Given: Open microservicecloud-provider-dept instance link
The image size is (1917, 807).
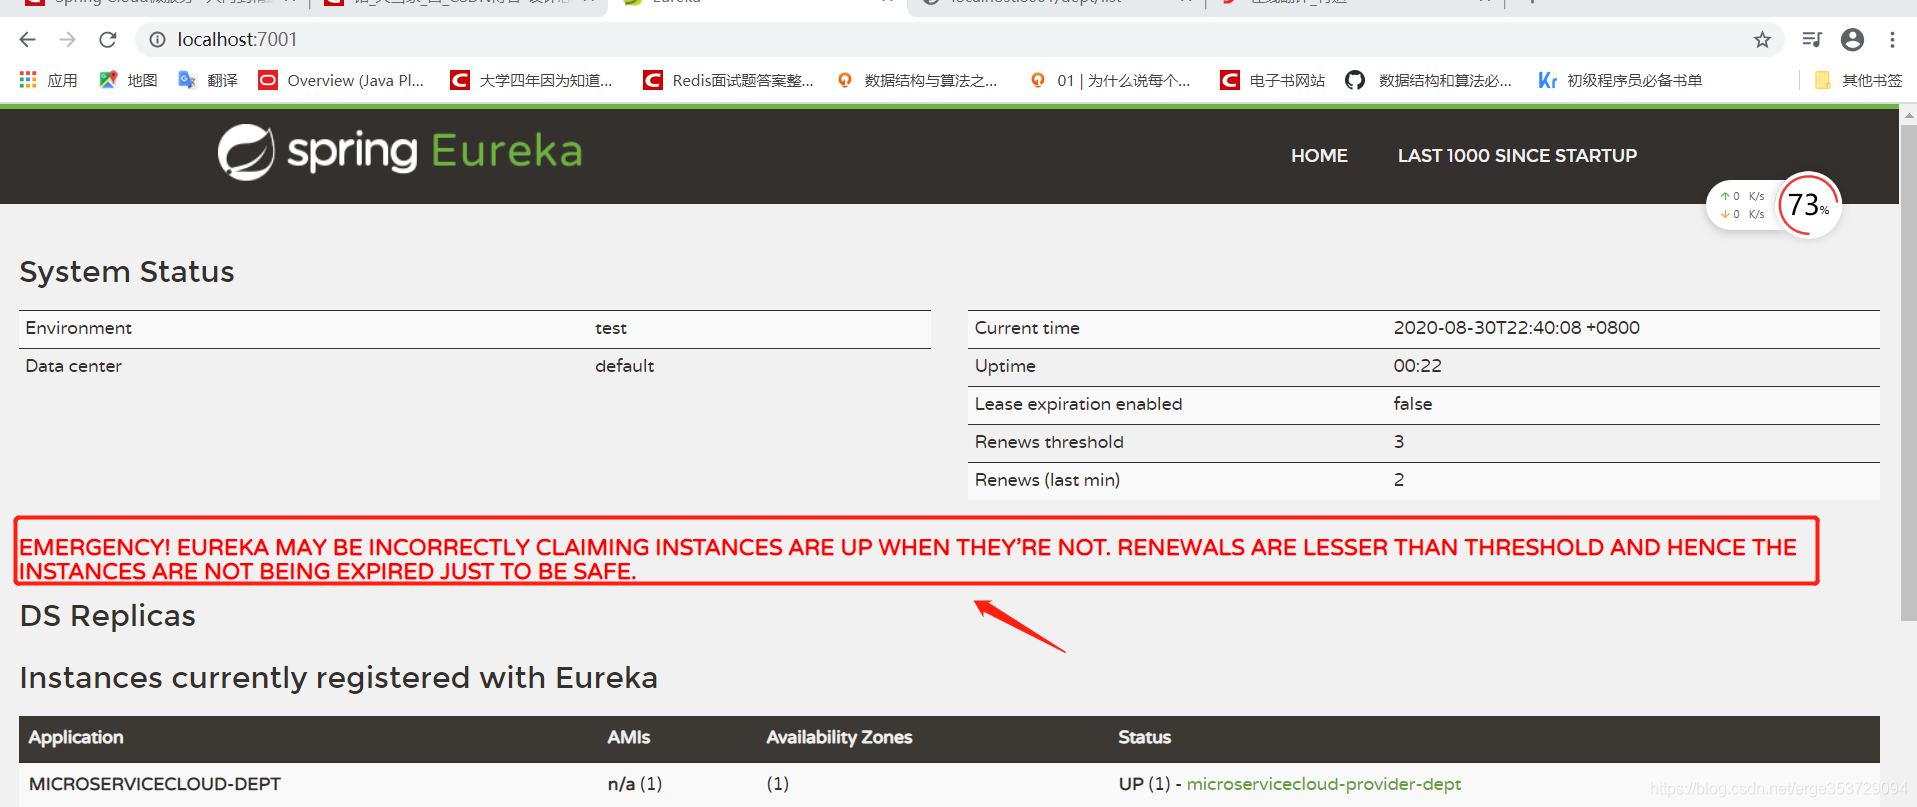Looking at the screenshot, I should tap(1323, 784).
